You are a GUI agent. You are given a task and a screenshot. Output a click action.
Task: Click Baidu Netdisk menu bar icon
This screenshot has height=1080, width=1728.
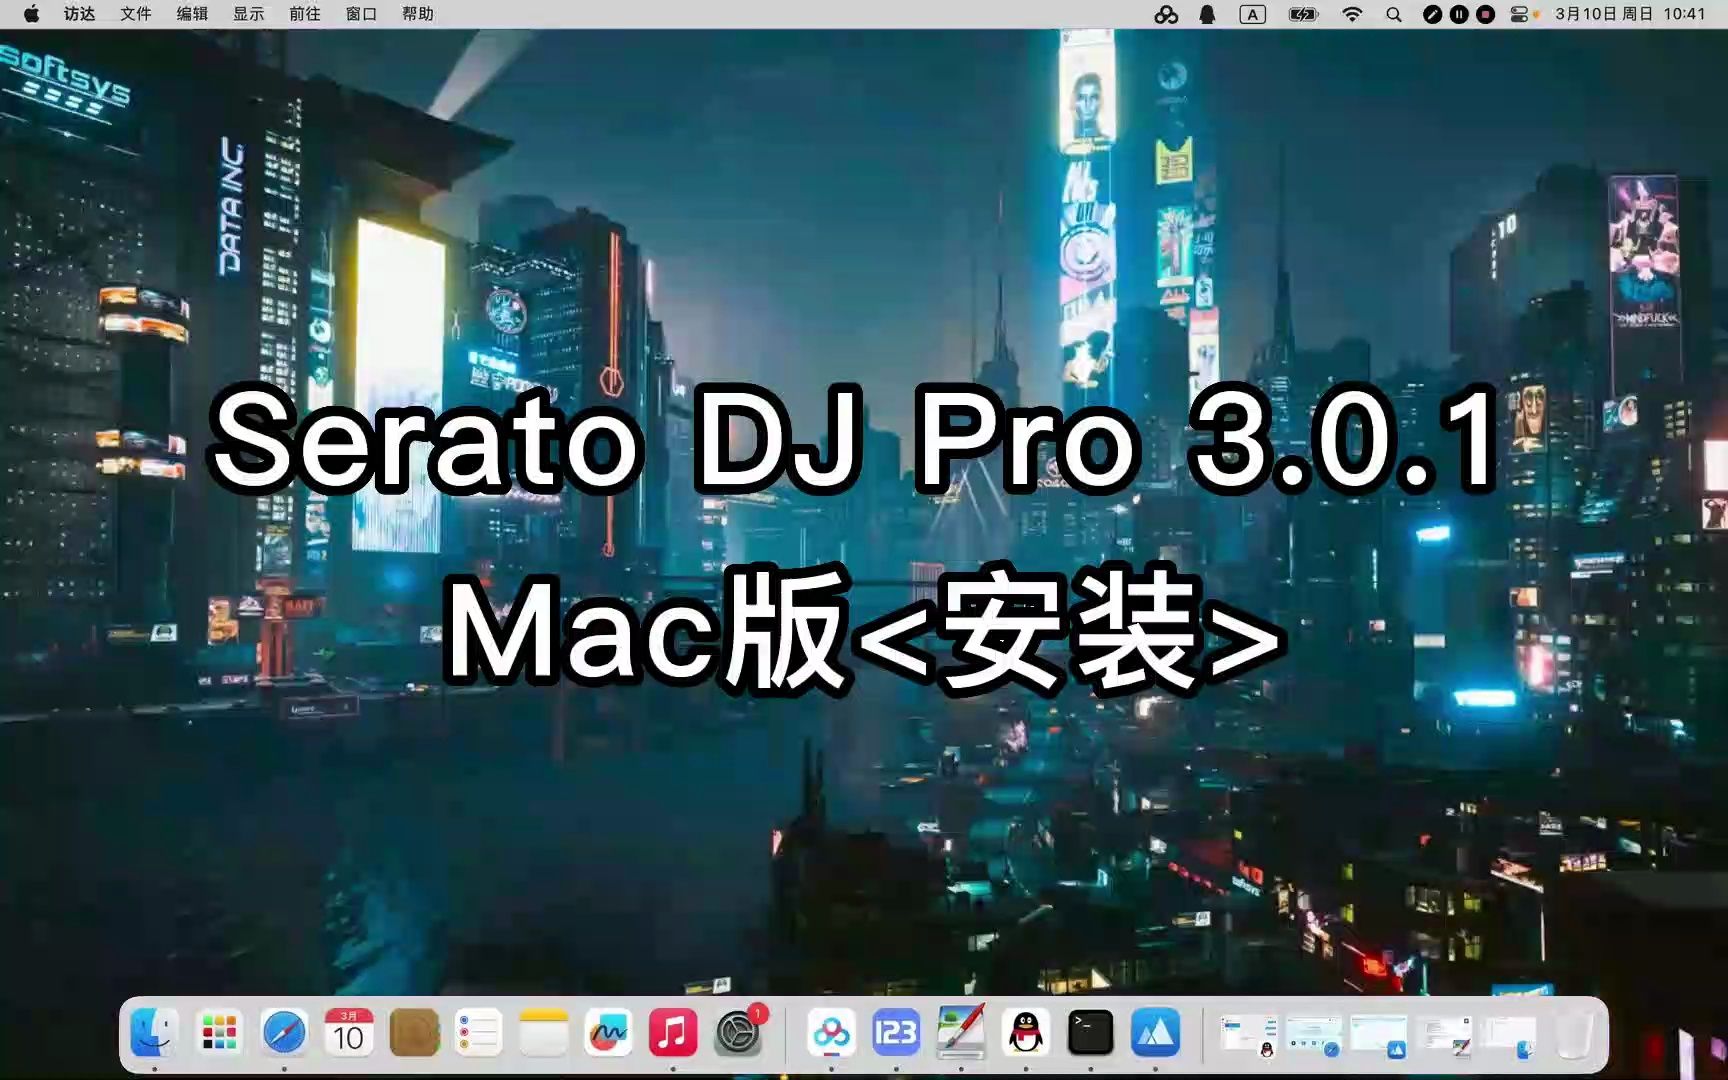pyautogui.click(x=1166, y=14)
